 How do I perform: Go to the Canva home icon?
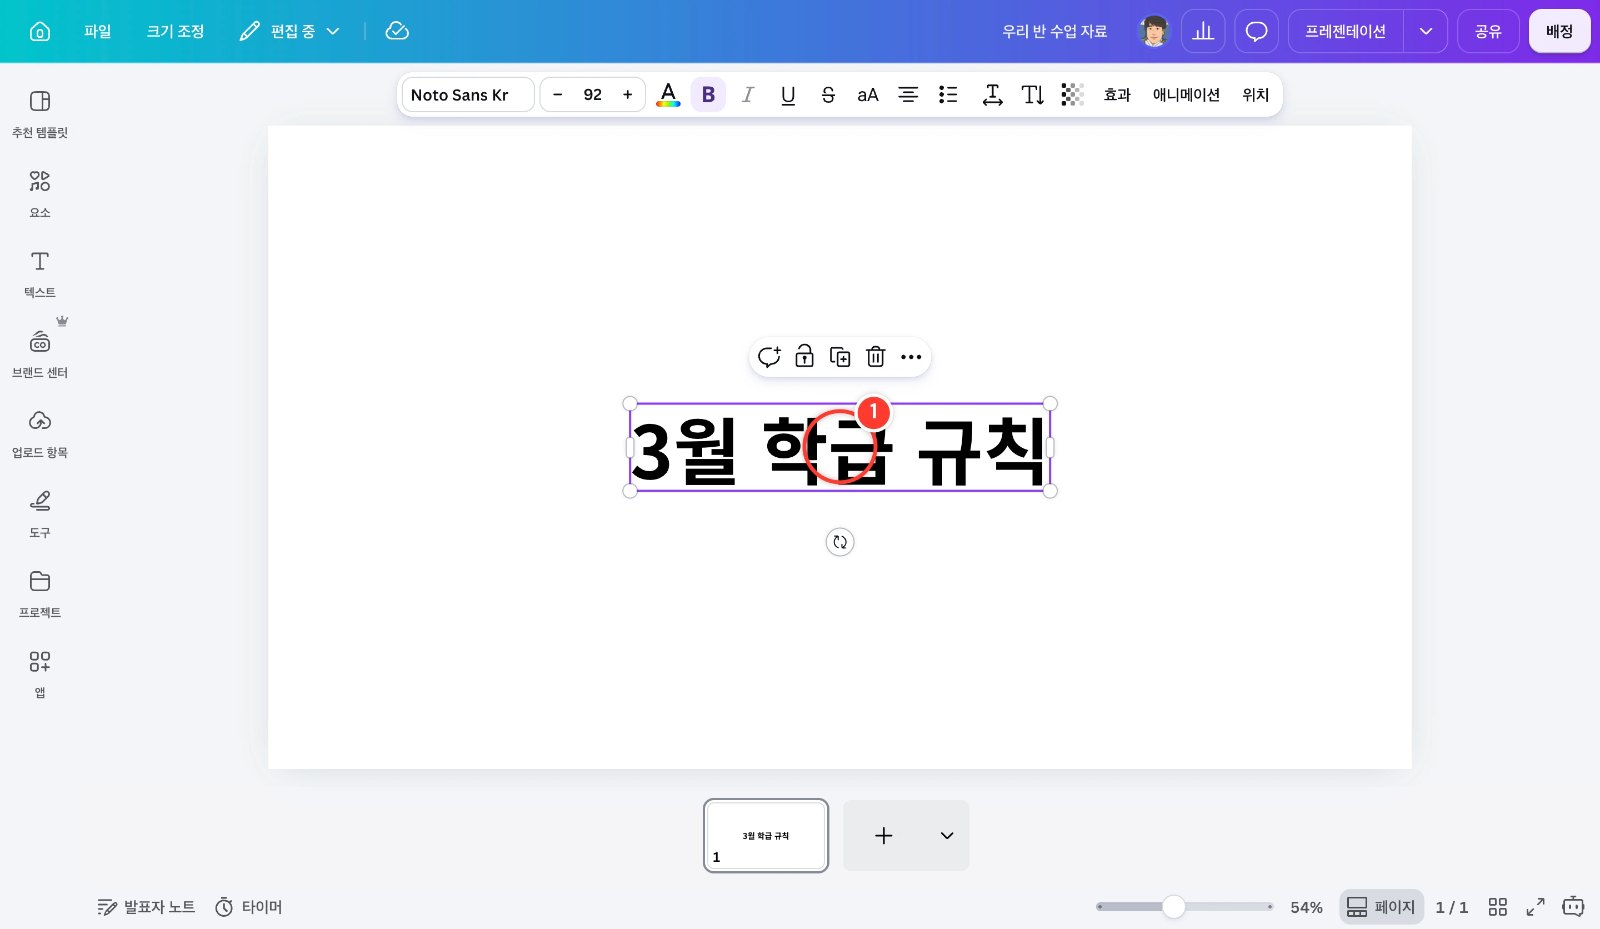click(x=40, y=31)
